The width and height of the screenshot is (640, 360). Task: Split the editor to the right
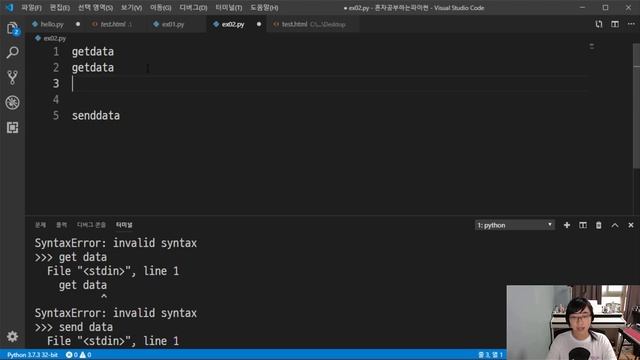(x=615, y=24)
